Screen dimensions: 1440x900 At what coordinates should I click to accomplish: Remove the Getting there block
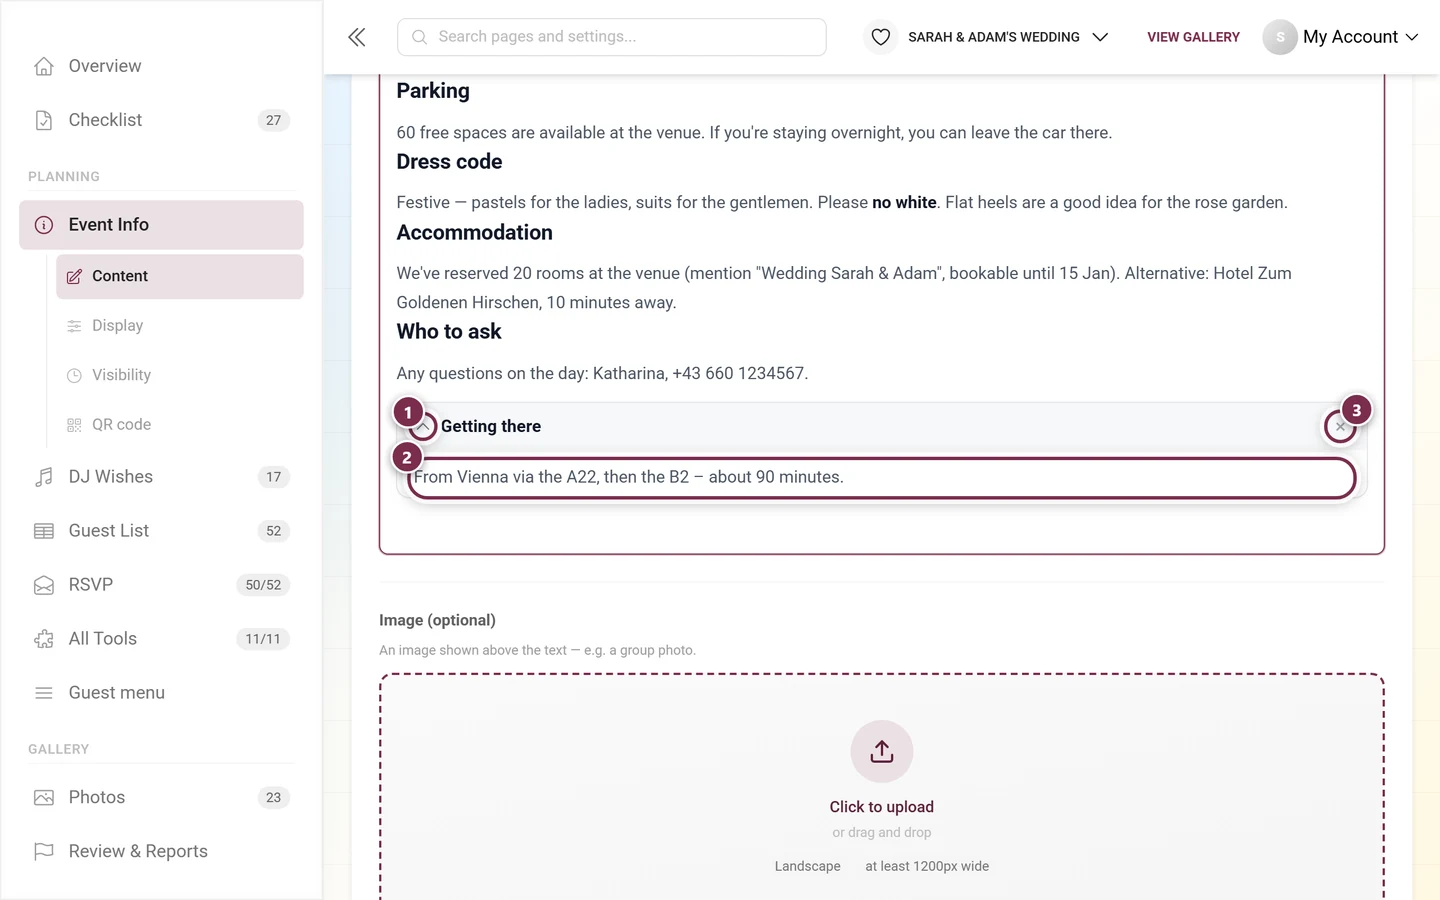tap(1341, 427)
